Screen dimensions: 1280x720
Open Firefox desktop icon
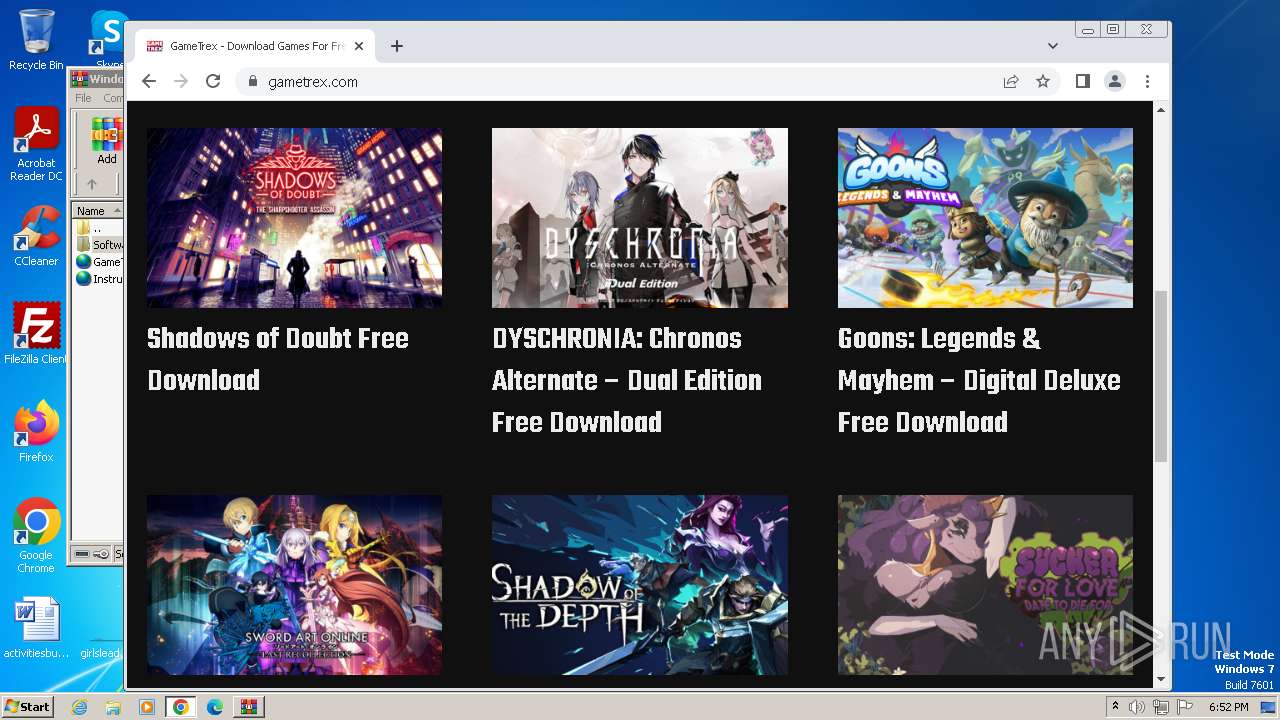coord(36,432)
